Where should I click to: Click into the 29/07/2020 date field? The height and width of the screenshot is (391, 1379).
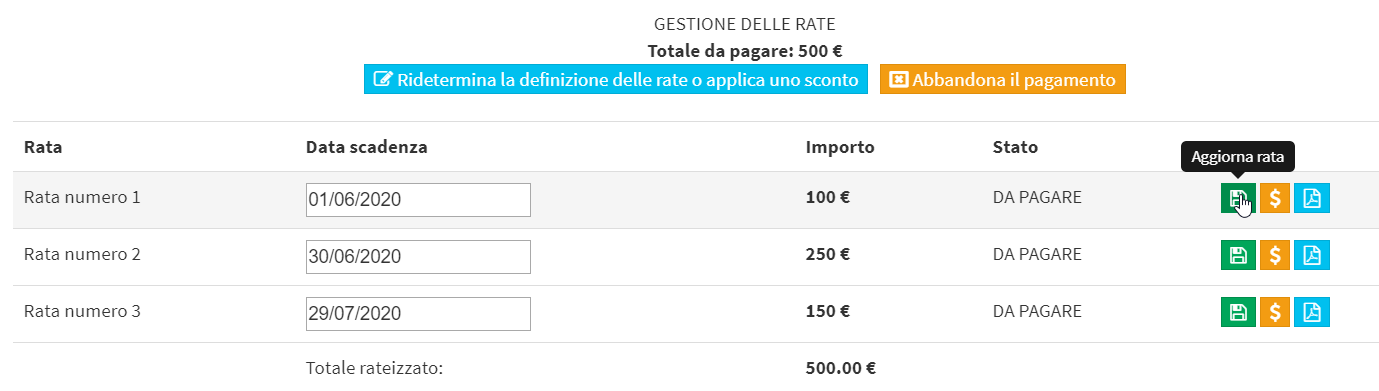coord(418,313)
